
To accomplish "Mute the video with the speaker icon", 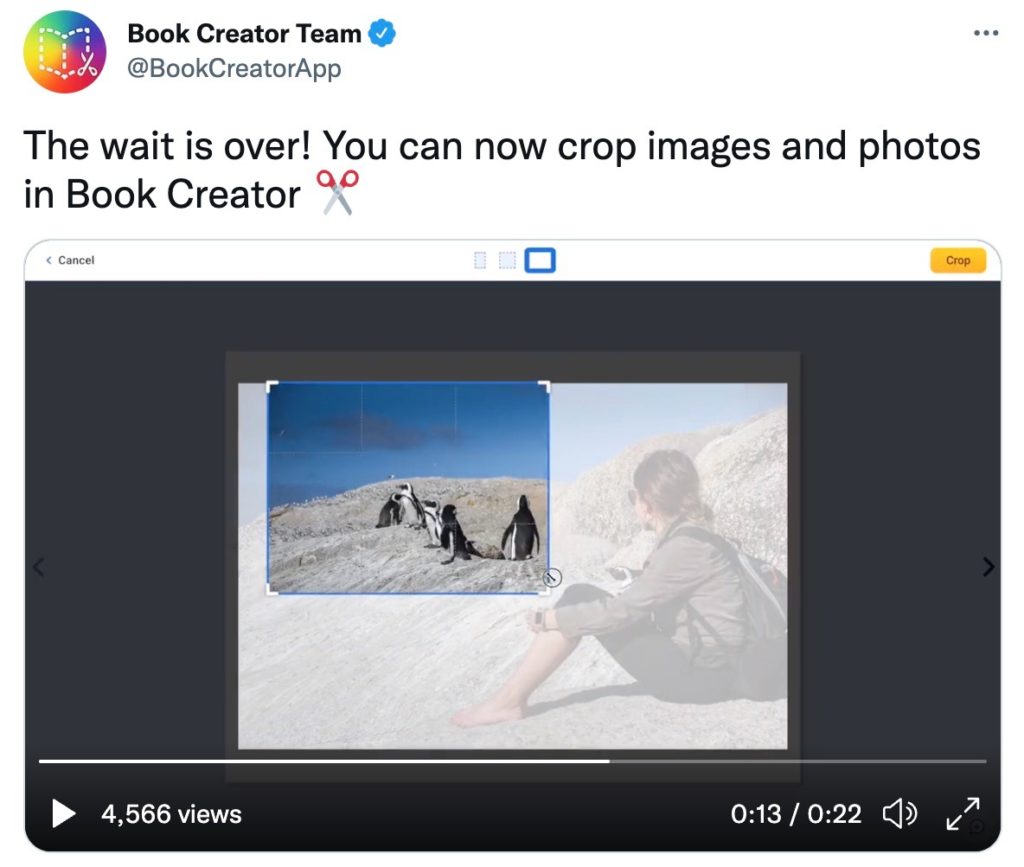I will click(x=899, y=814).
